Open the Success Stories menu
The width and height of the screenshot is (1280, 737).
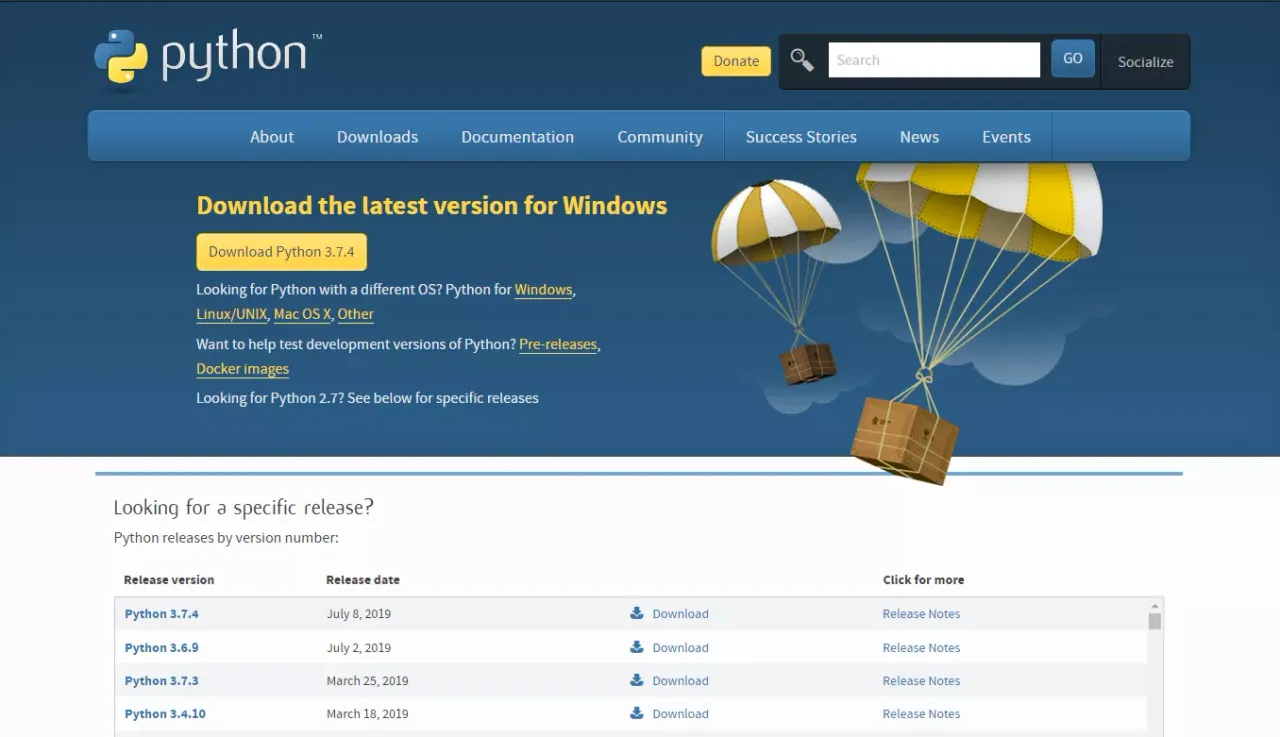click(x=801, y=137)
